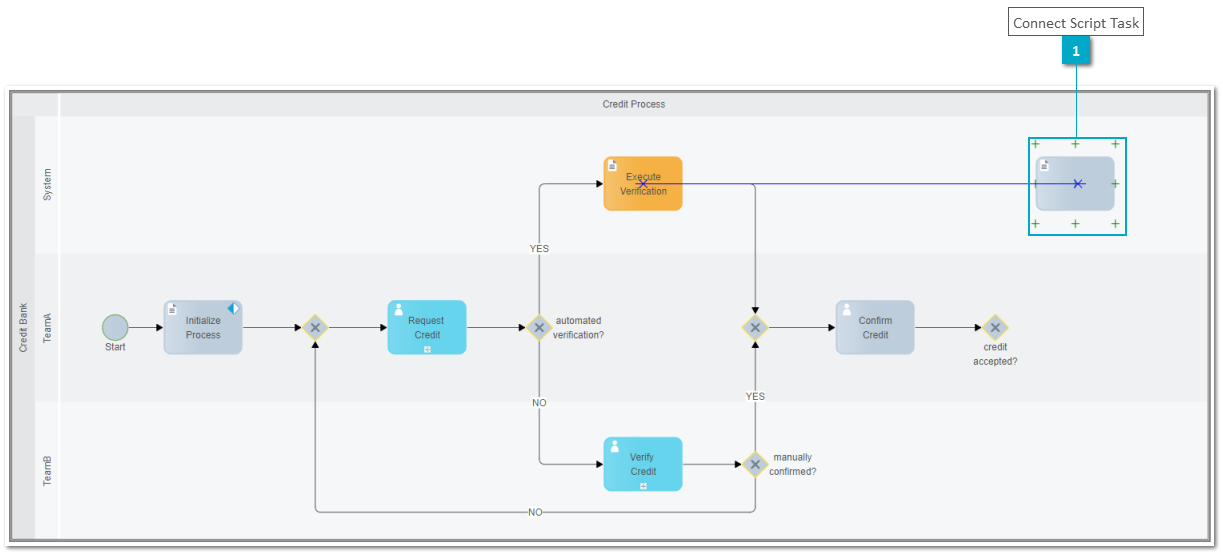The image size is (1223, 555).
Task: Select the Start event circle
Action: point(115,327)
